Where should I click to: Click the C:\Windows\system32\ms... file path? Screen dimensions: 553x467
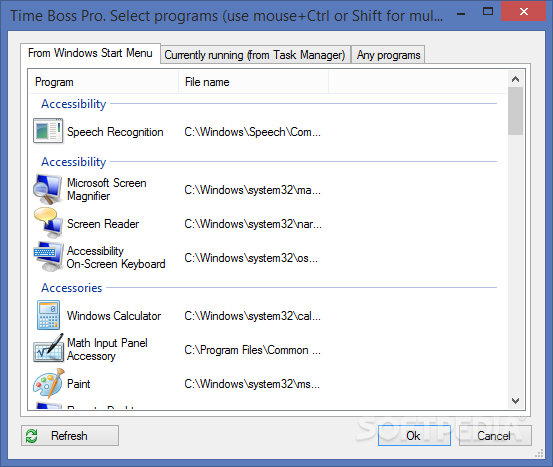click(252, 384)
